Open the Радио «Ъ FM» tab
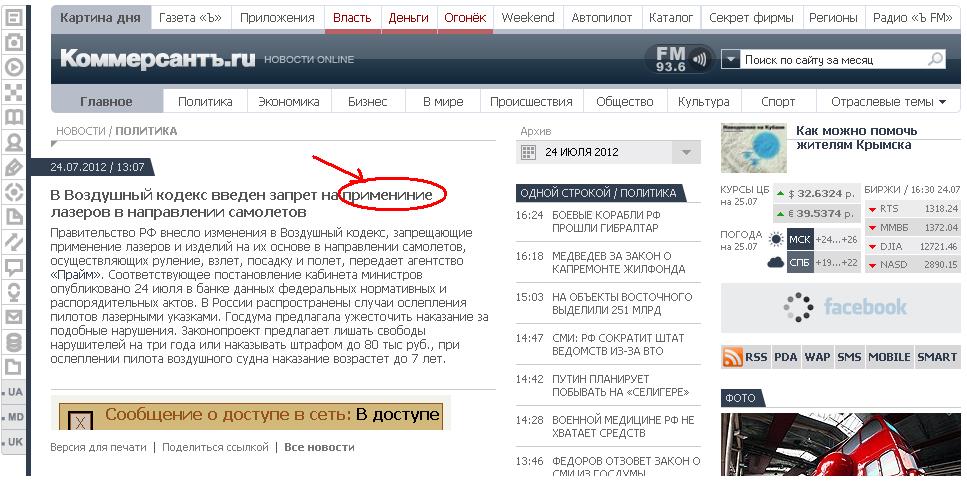Image resolution: width=967 pixels, height=493 pixels. click(913, 18)
